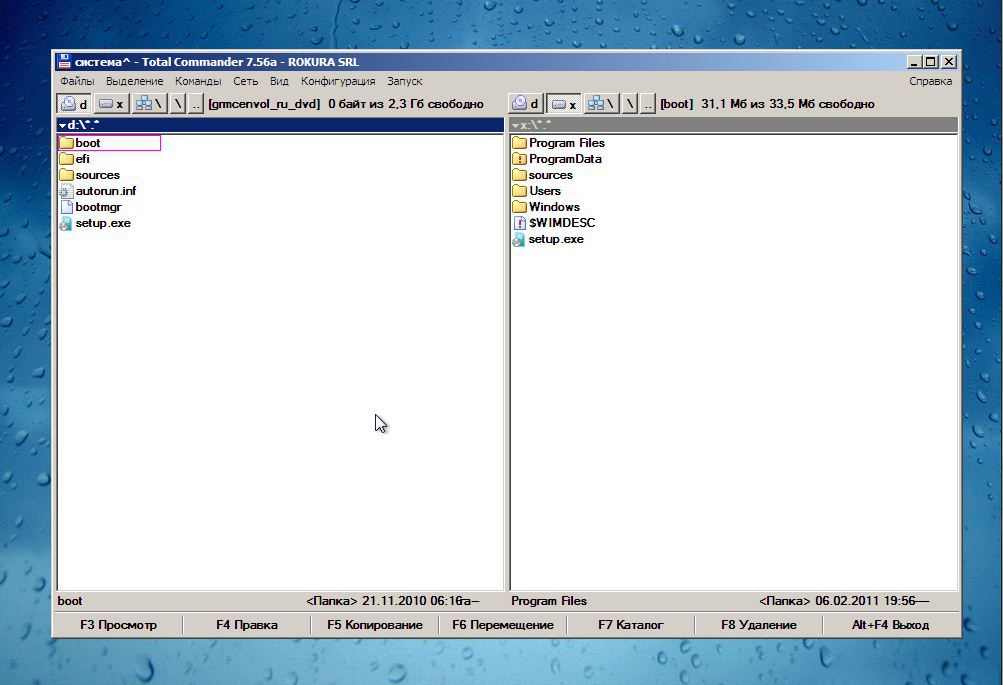The width and height of the screenshot is (1003, 685).
Task: Open the Справка help menu
Action: point(930,81)
